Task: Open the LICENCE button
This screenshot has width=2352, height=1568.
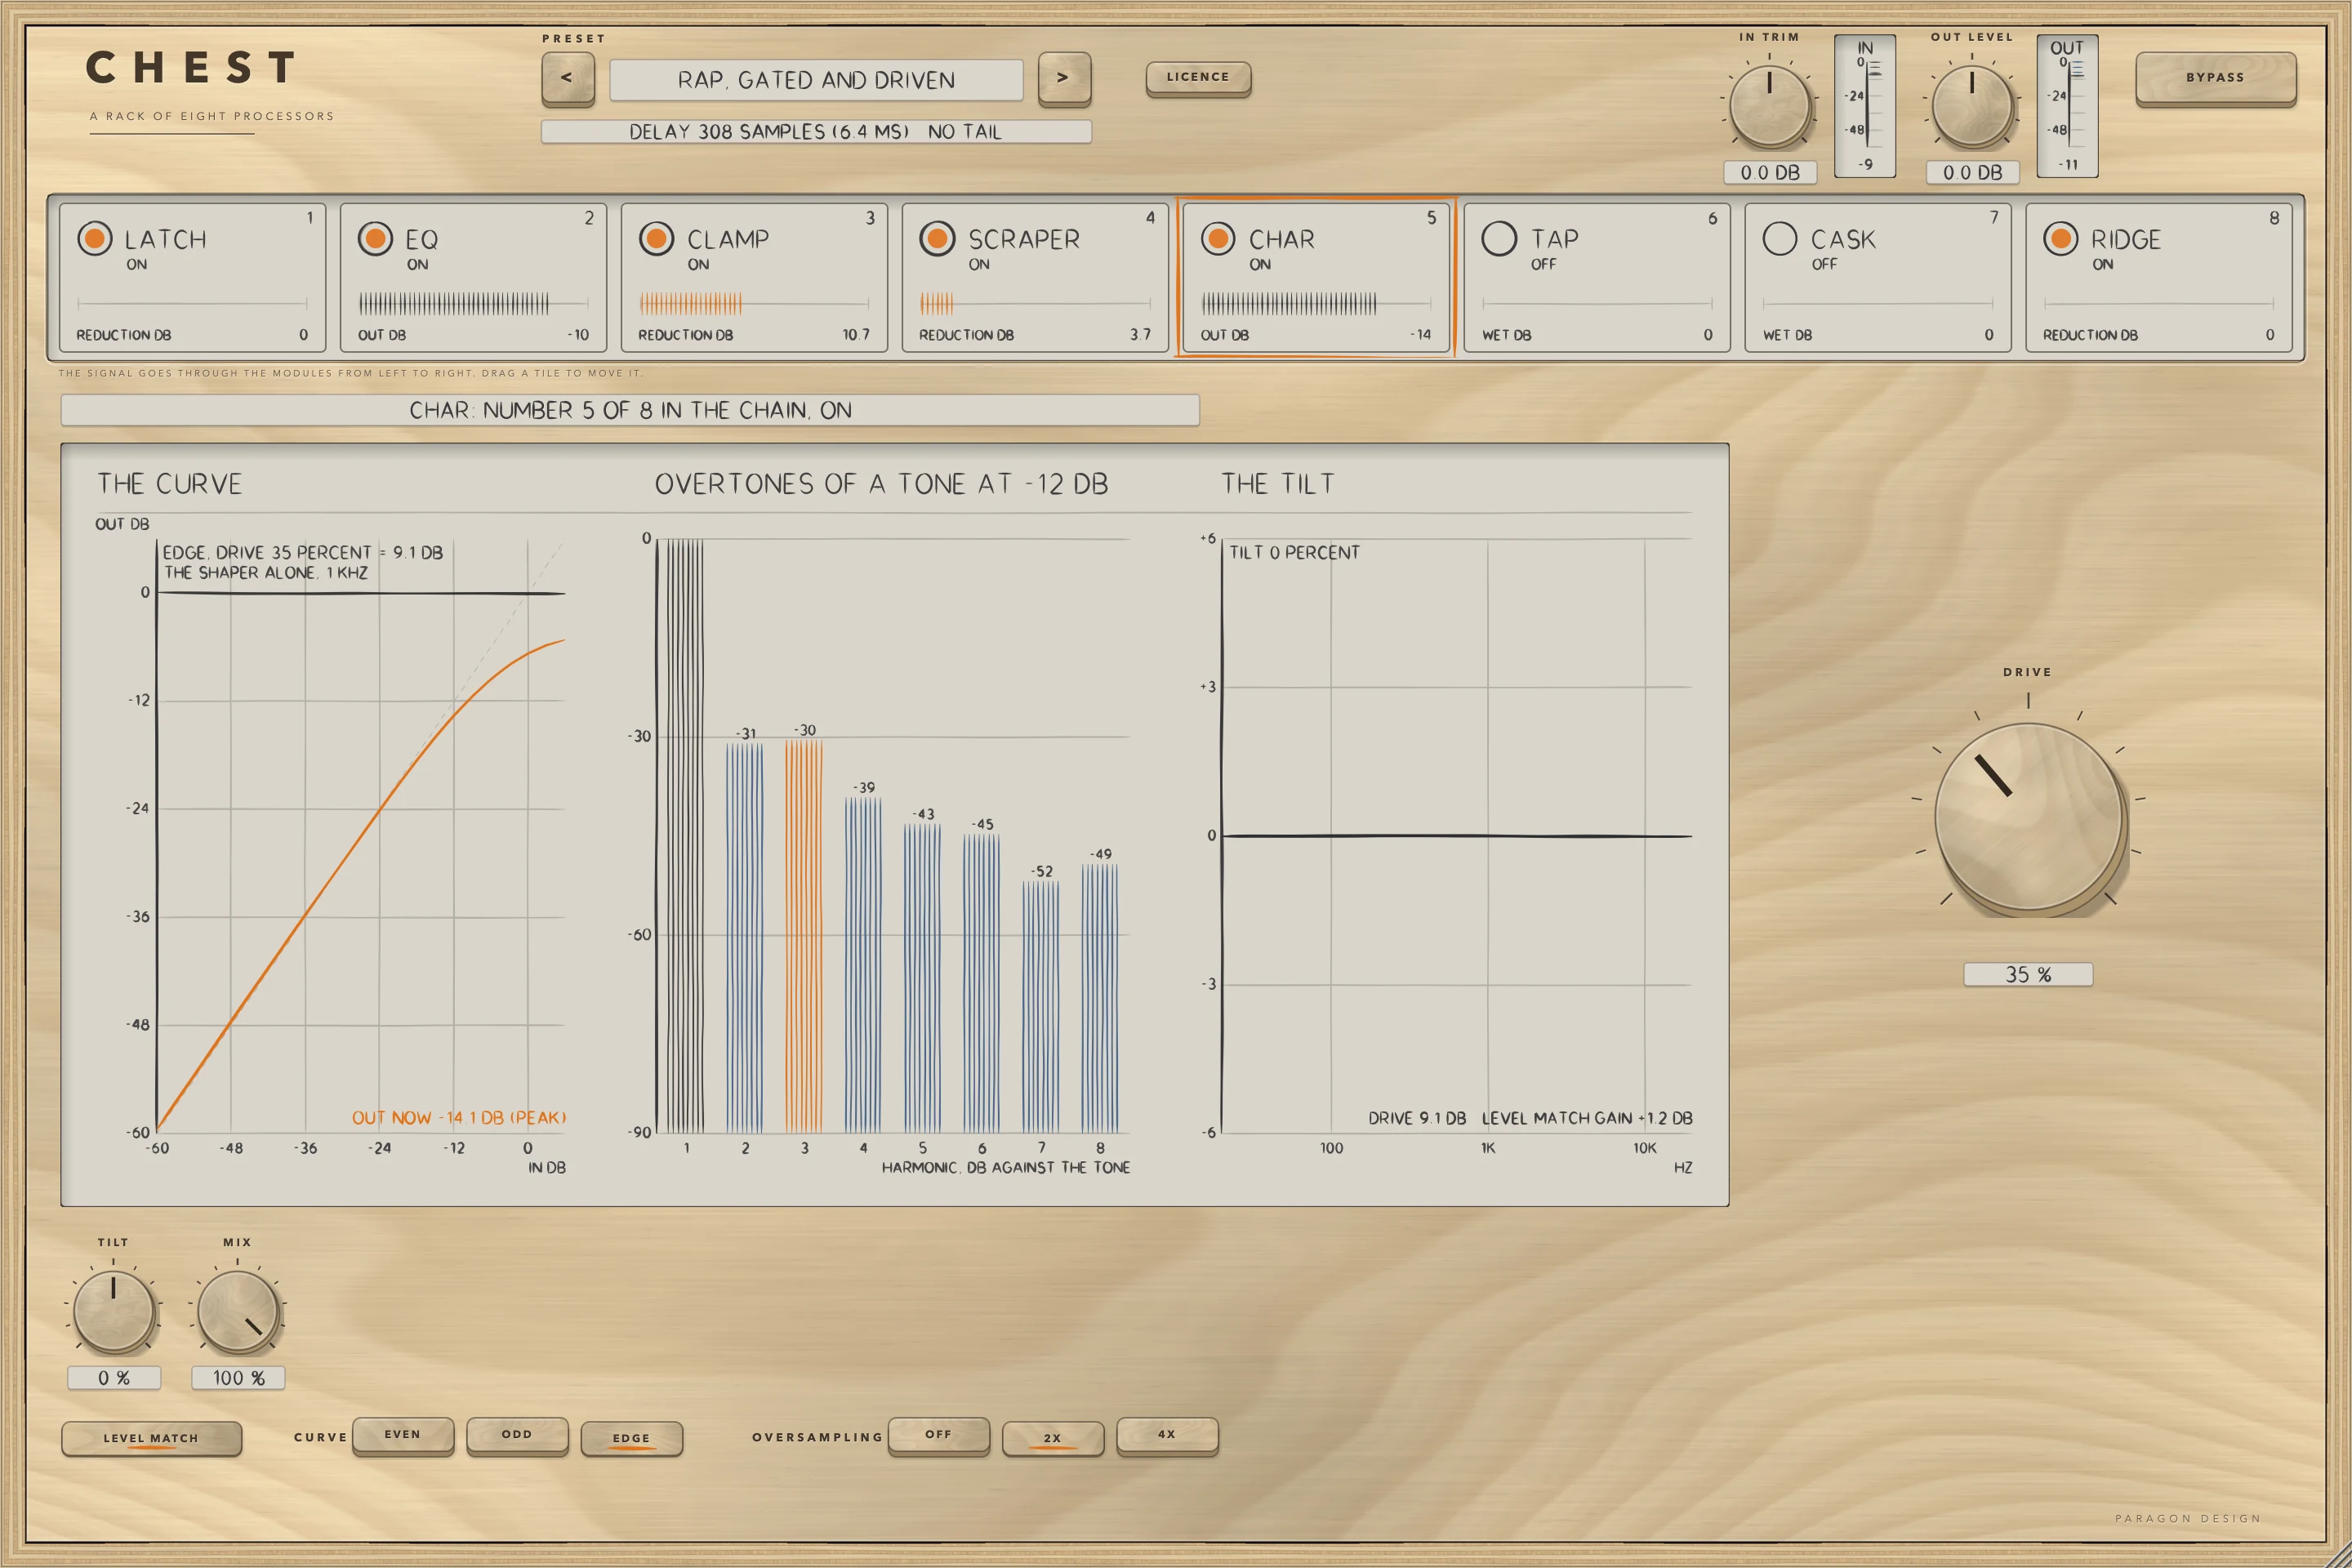Action: coord(1198,78)
